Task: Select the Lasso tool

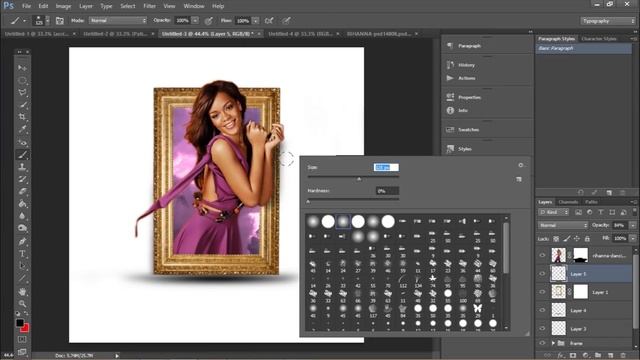Action: [x=22, y=92]
